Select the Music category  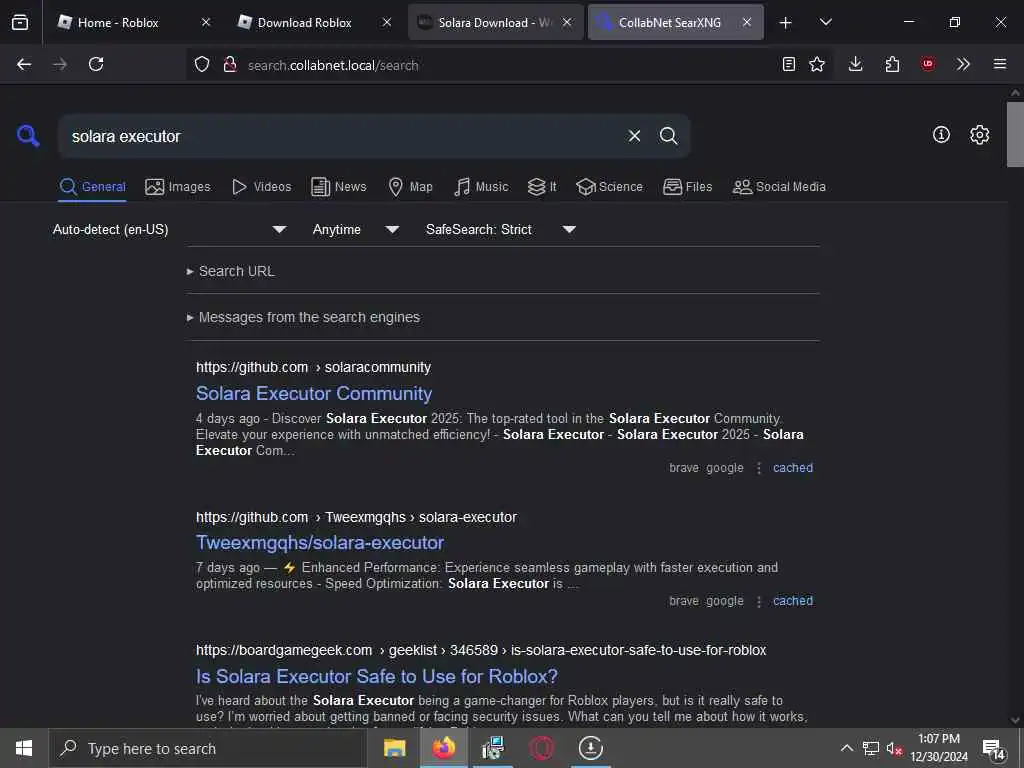[481, 187]
